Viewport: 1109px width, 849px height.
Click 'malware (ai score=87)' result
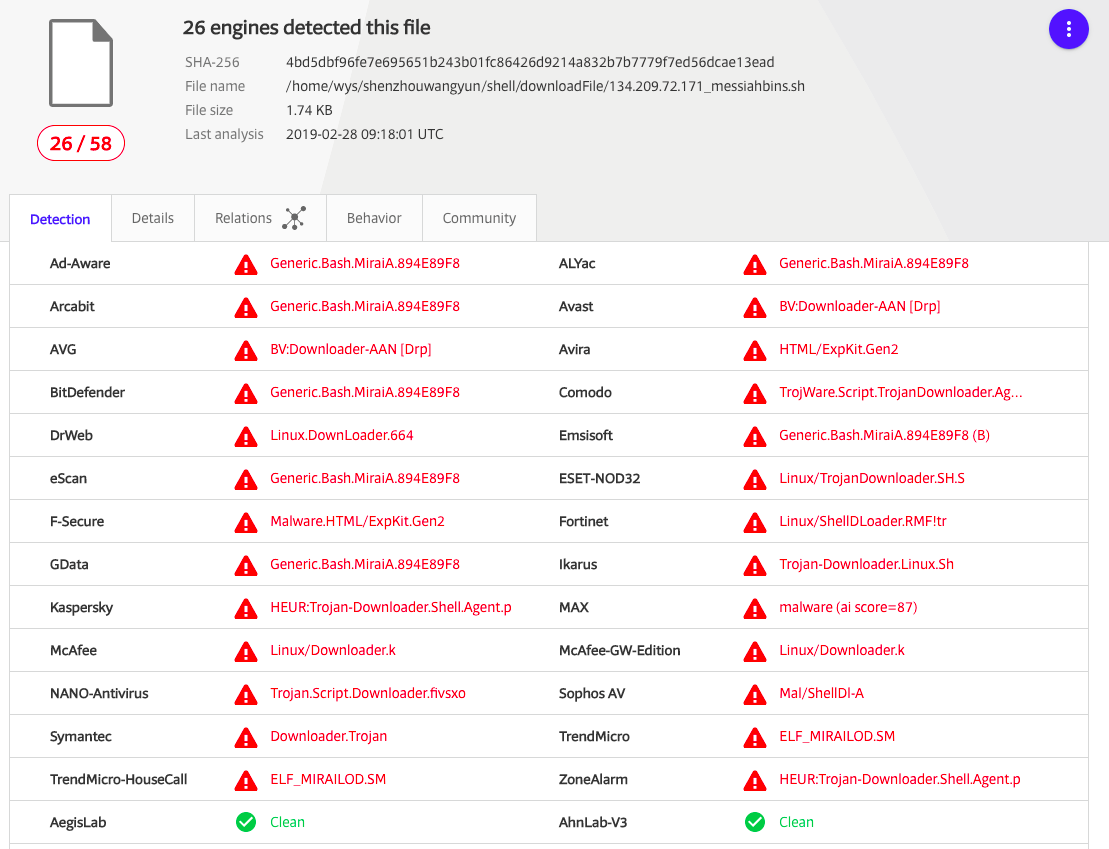coord(848,607)
